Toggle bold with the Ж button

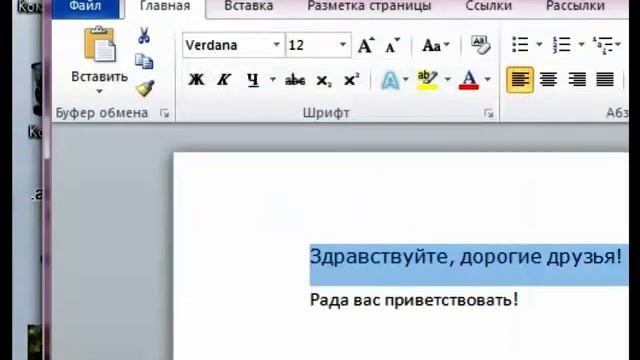[x=196, y=80]
